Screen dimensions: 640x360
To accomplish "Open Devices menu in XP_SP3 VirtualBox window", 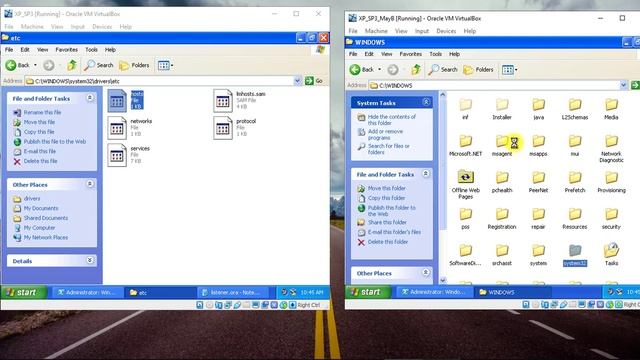I will [102, 27].
